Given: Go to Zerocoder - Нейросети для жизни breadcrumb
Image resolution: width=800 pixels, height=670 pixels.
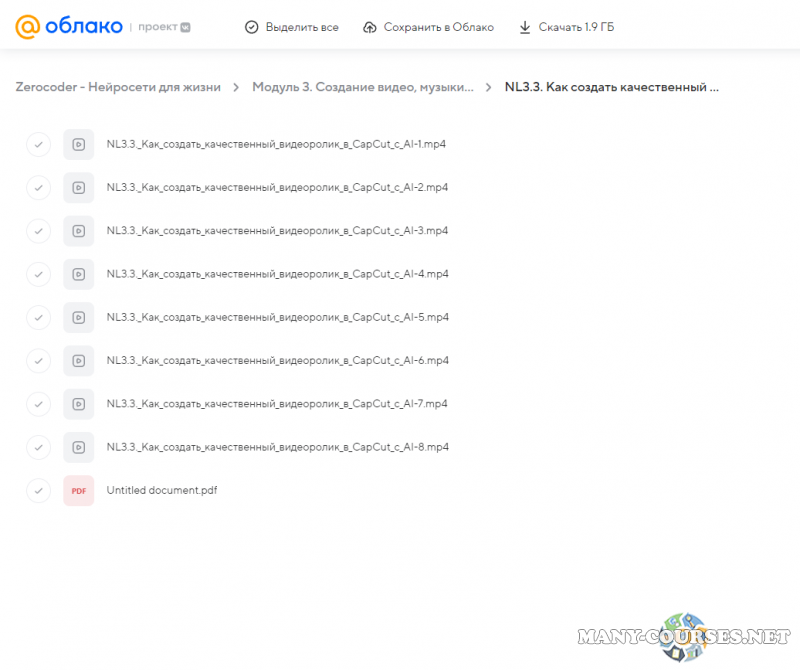Looking at the screenshot, I should (x=118, y=87).
